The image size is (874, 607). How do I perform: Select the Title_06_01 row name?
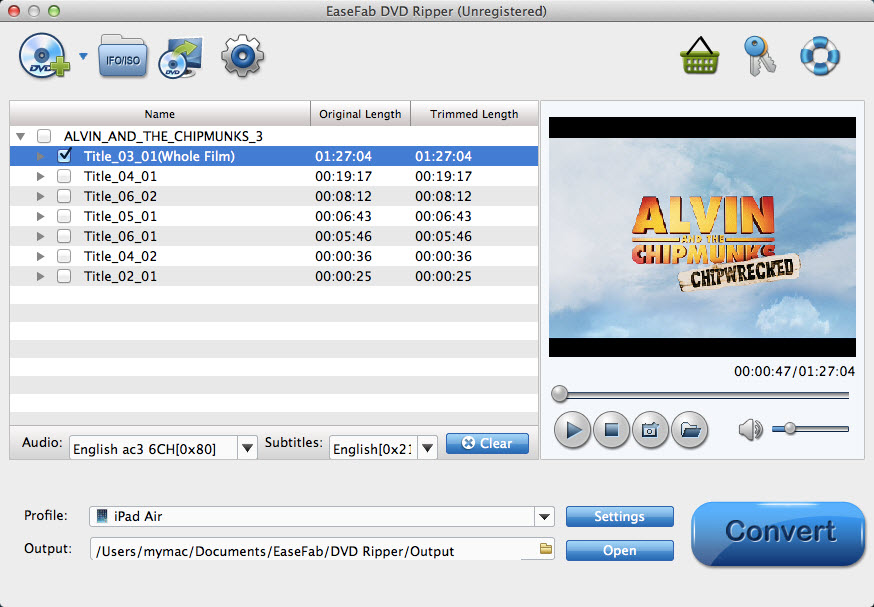point(120,236)
